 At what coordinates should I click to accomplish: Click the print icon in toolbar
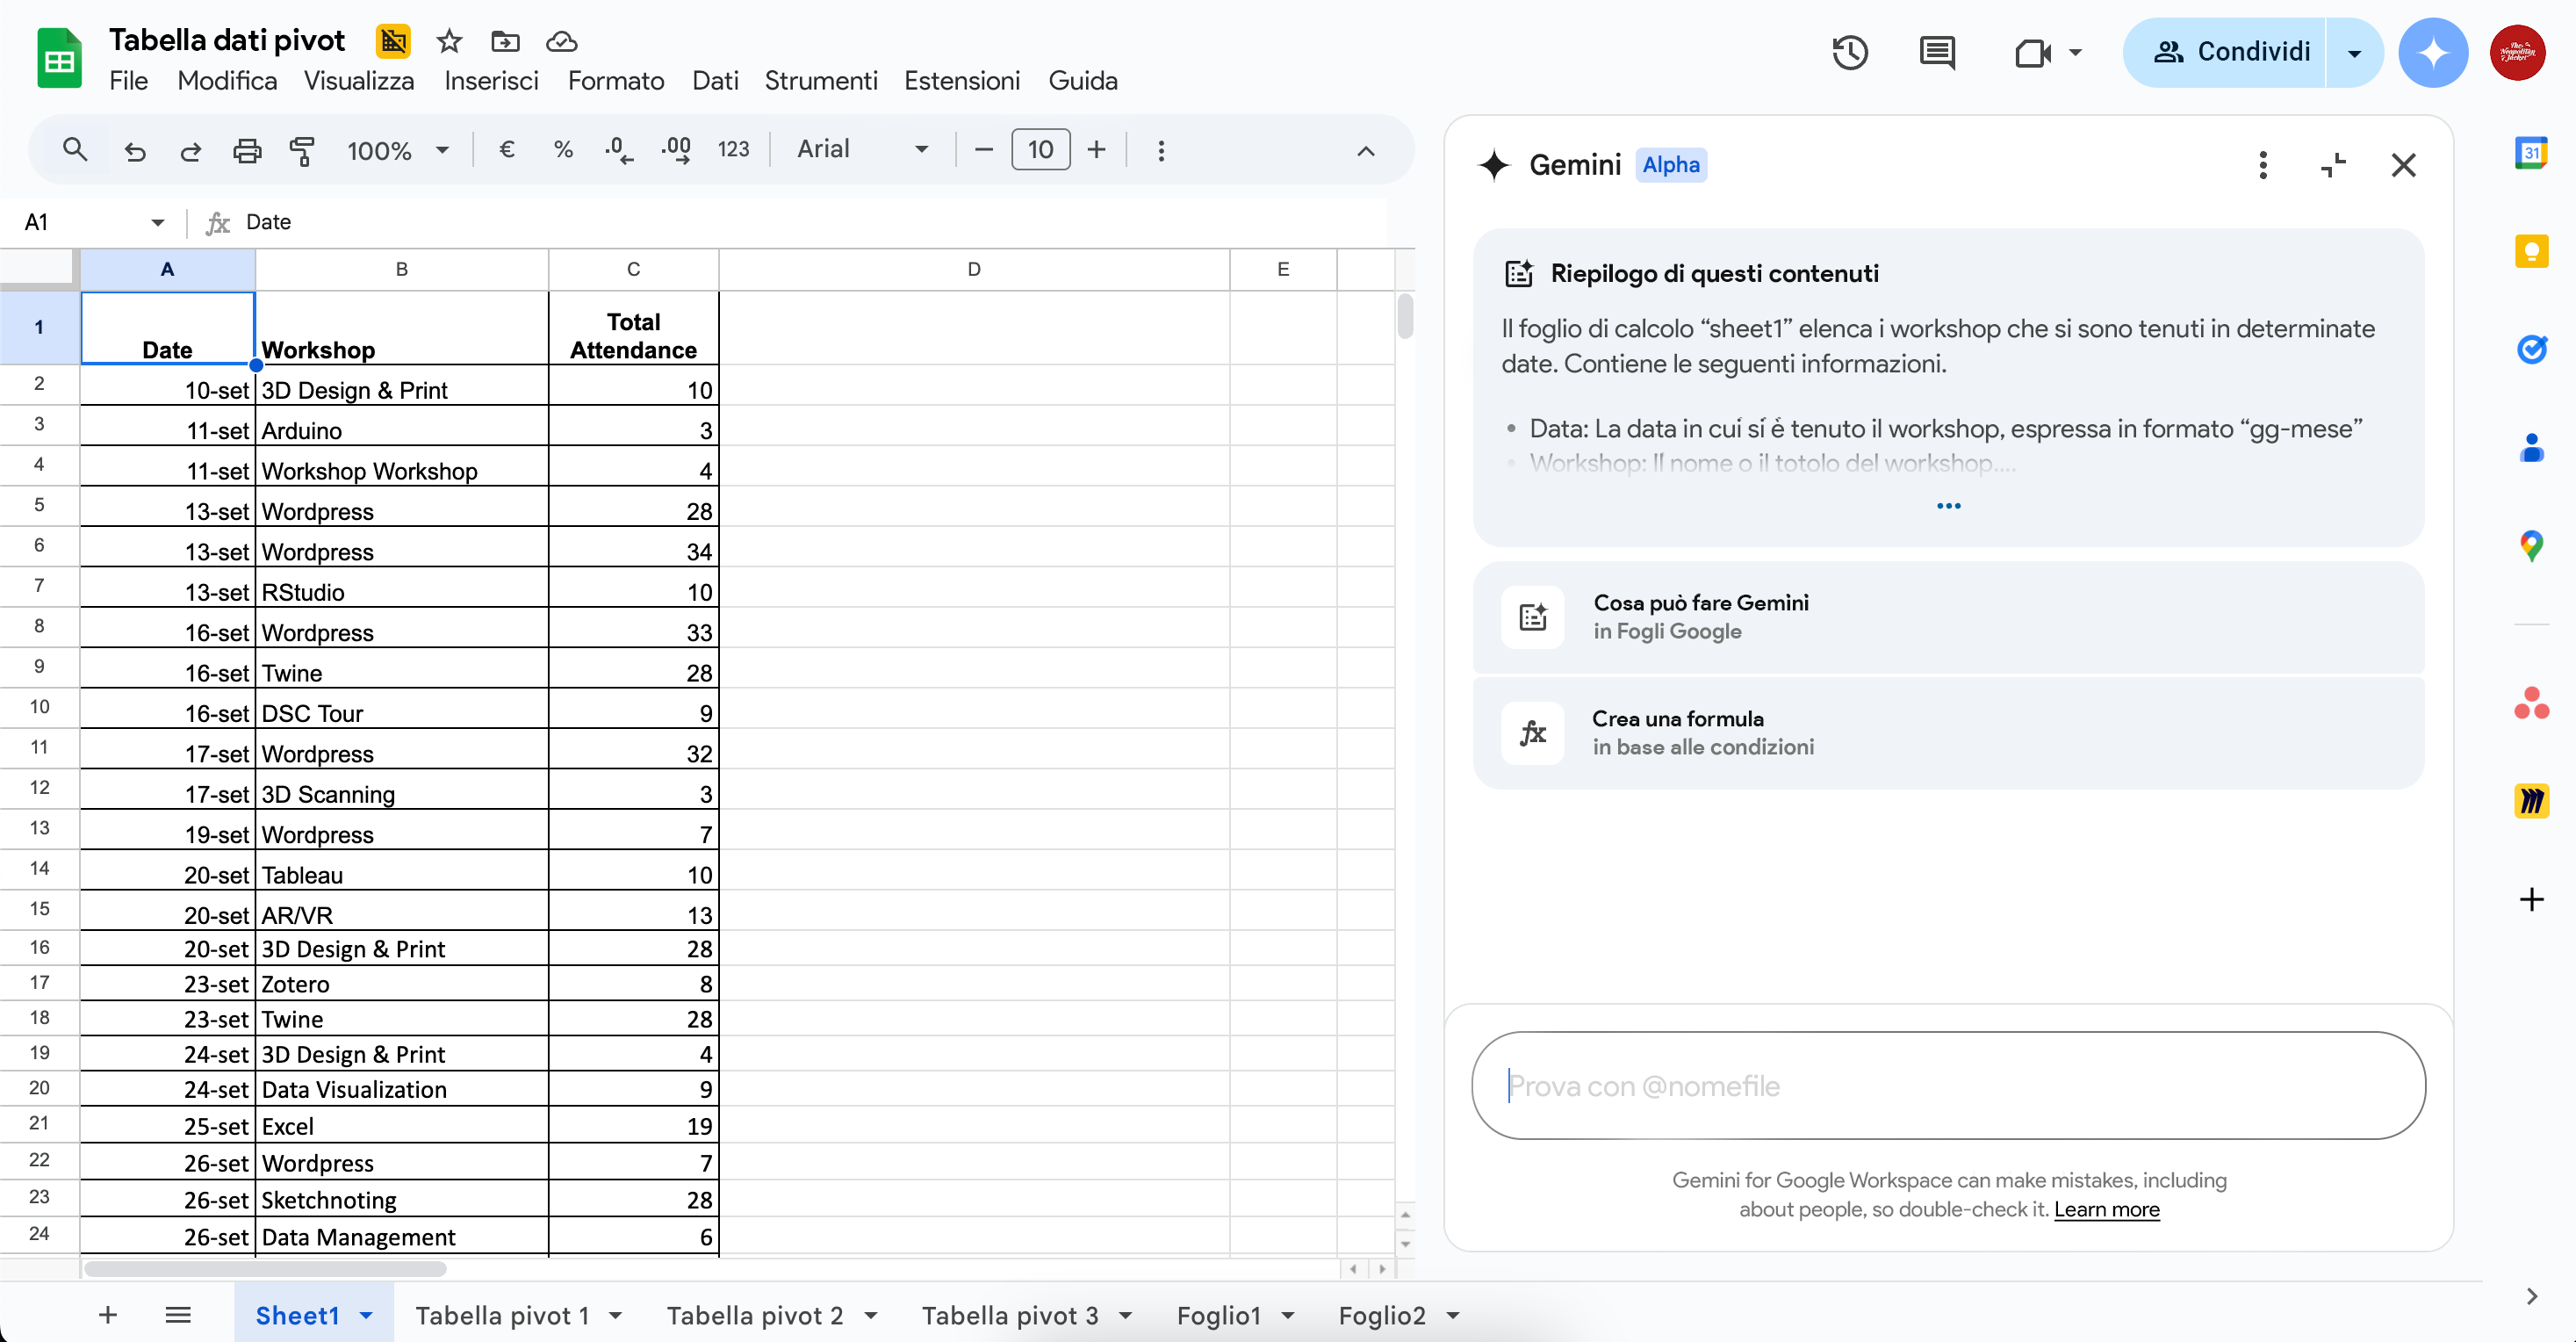(246, 150)
